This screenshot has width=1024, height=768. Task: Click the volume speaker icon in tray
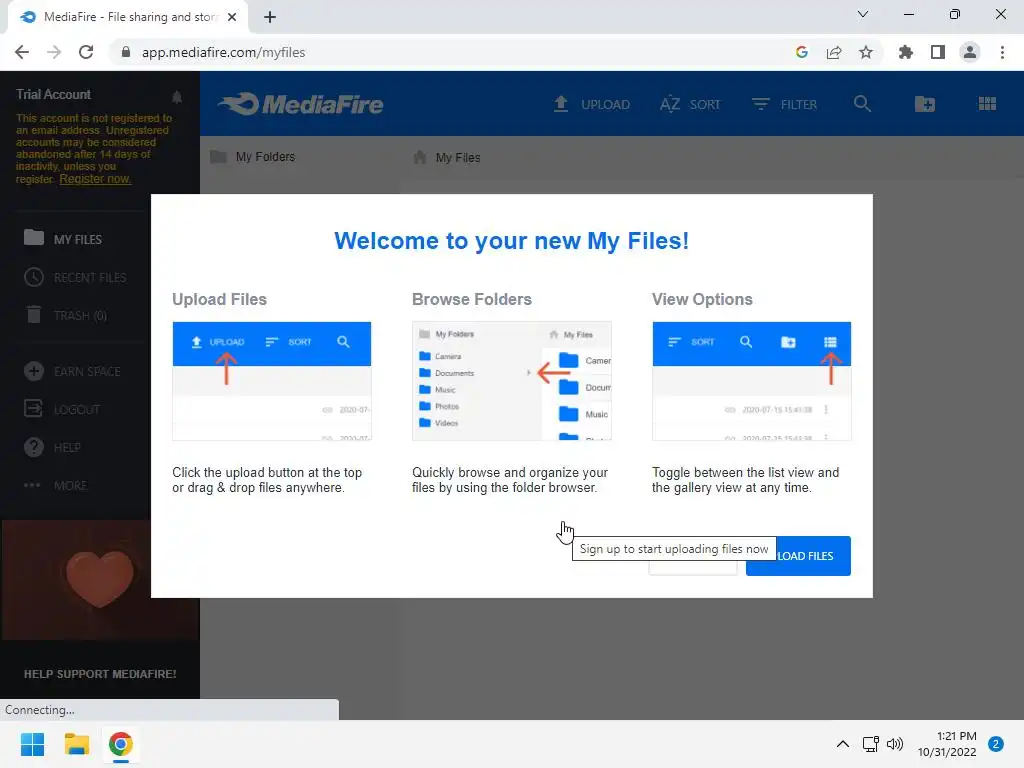[895, 744]
